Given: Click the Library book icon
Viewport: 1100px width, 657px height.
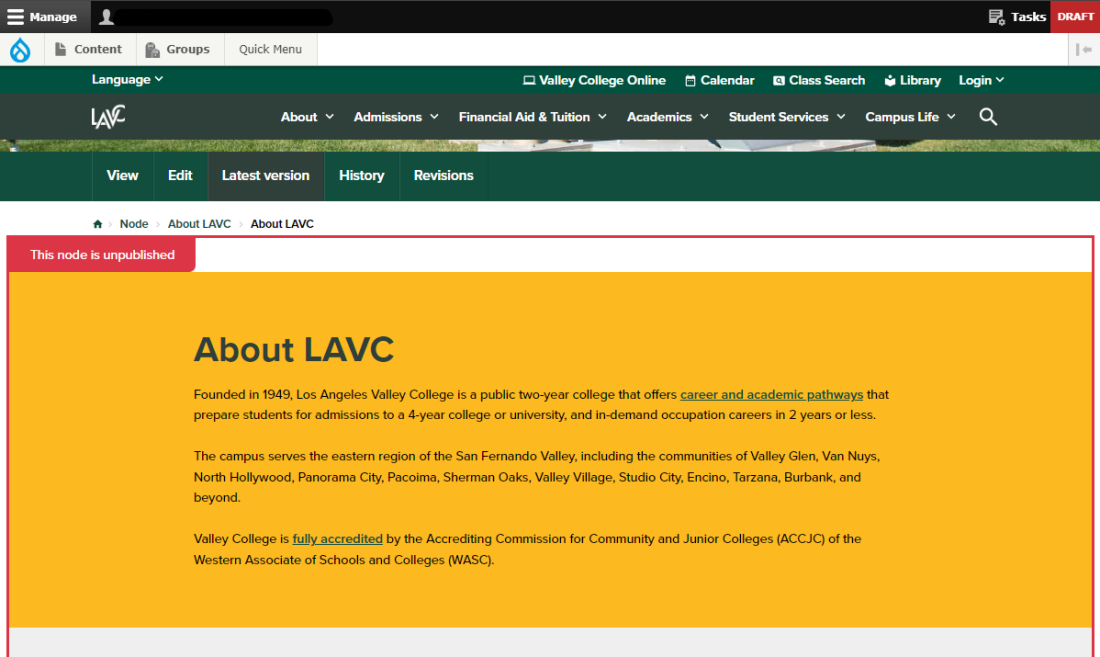Looking at the screenshot, I should 890,81.
